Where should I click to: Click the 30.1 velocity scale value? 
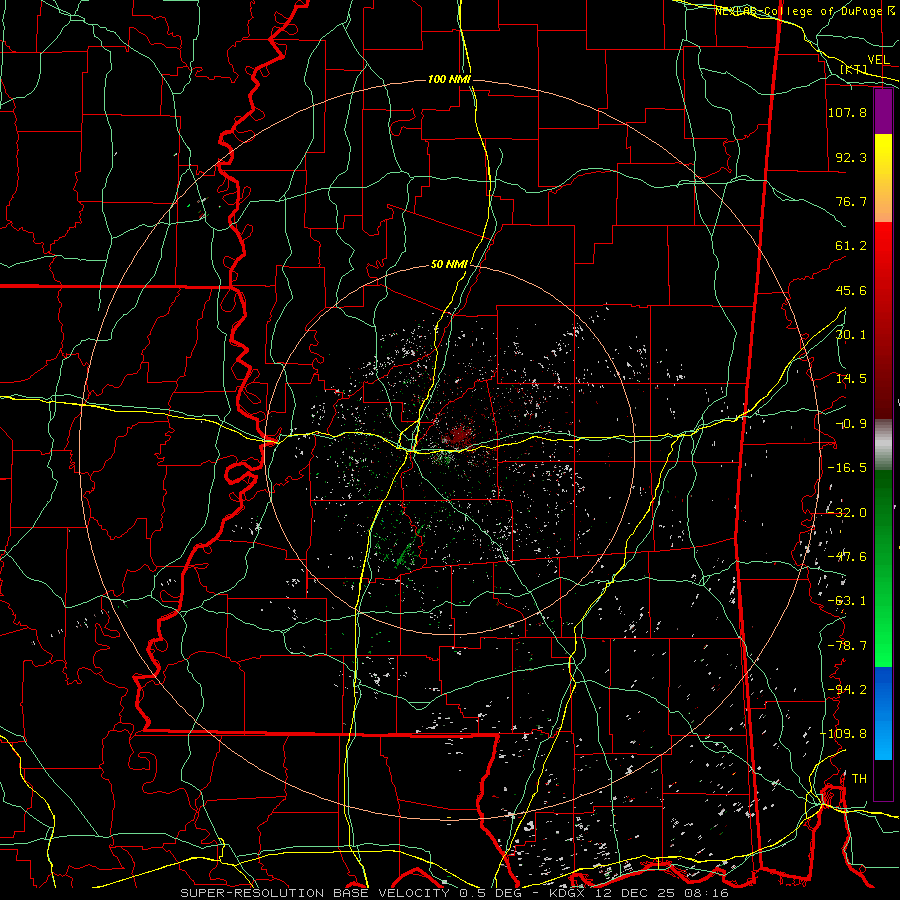click(x=851, y=335)
